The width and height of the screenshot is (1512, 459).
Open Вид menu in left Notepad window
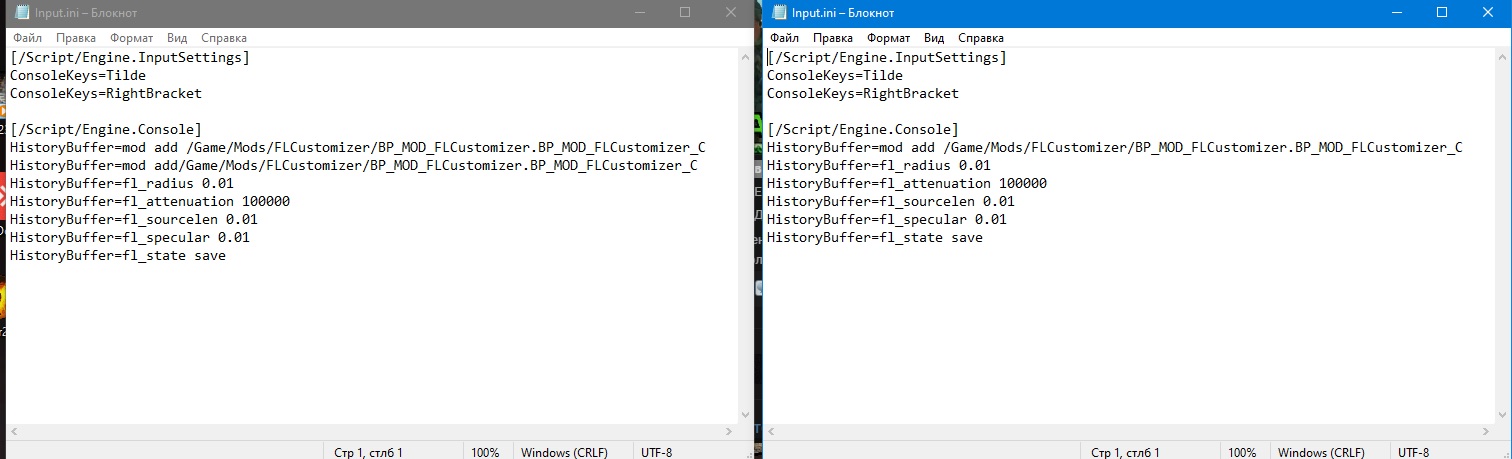pyautogui.click(x=177, y=37)
